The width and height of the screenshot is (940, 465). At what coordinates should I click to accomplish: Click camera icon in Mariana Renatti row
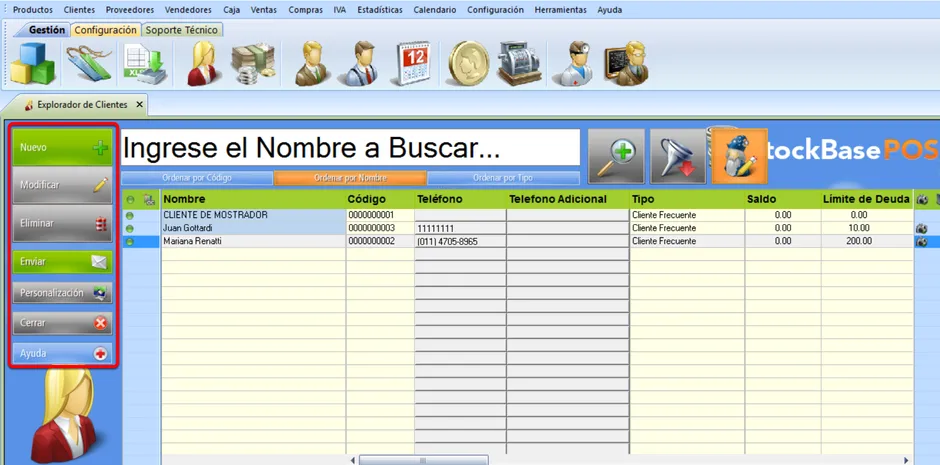[x=921, y=241]
